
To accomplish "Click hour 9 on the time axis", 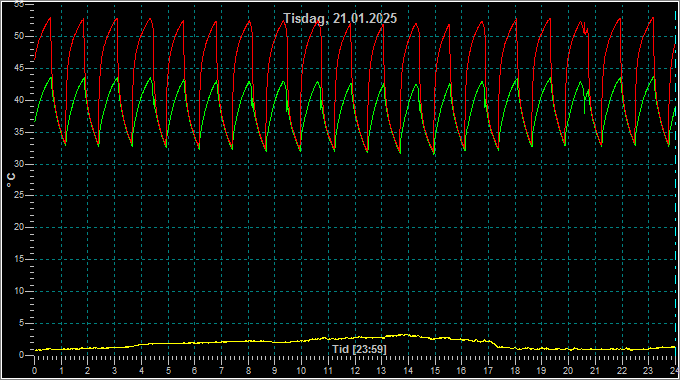I will [275, 371].
